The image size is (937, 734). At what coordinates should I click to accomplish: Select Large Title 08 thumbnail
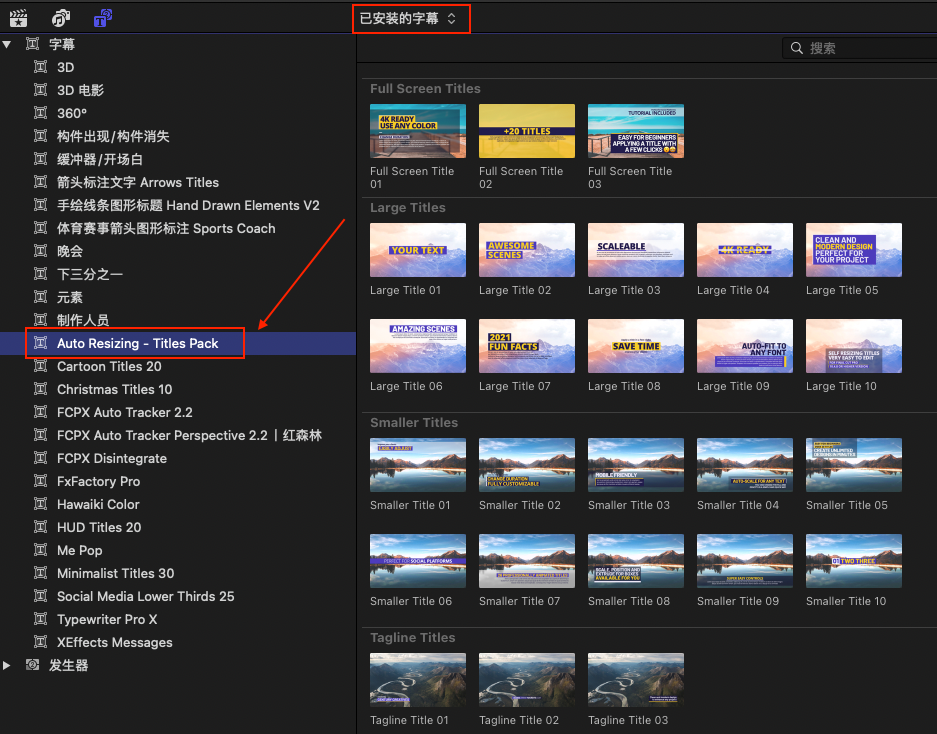[636, 346]
